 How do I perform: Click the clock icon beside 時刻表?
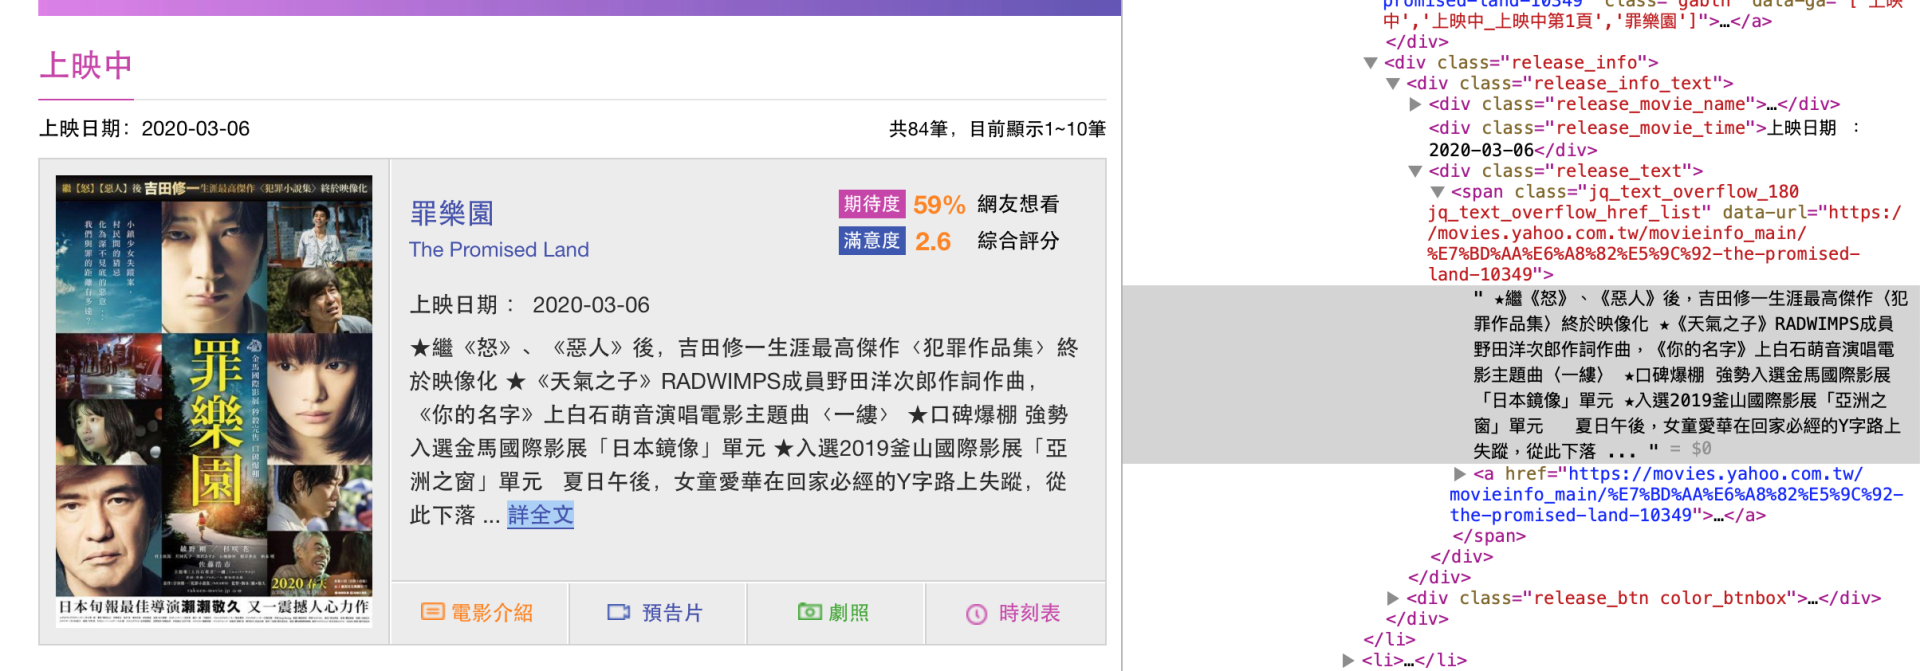[x=977, y=614]
